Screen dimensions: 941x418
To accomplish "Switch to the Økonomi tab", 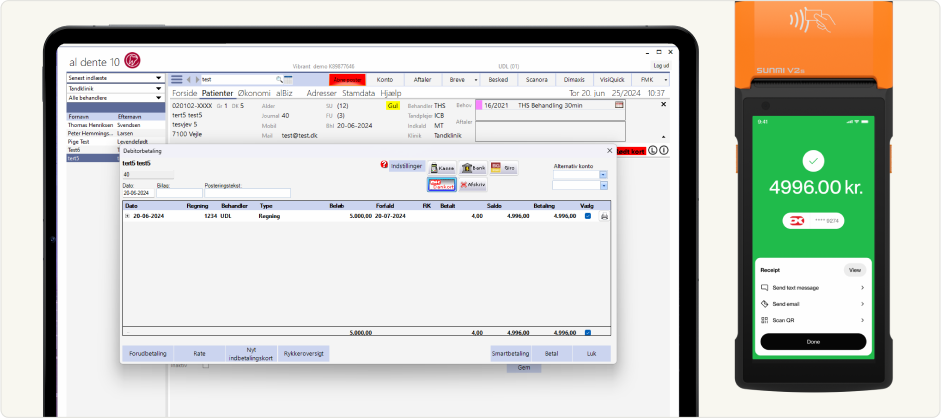I will (x=254, y=93).
